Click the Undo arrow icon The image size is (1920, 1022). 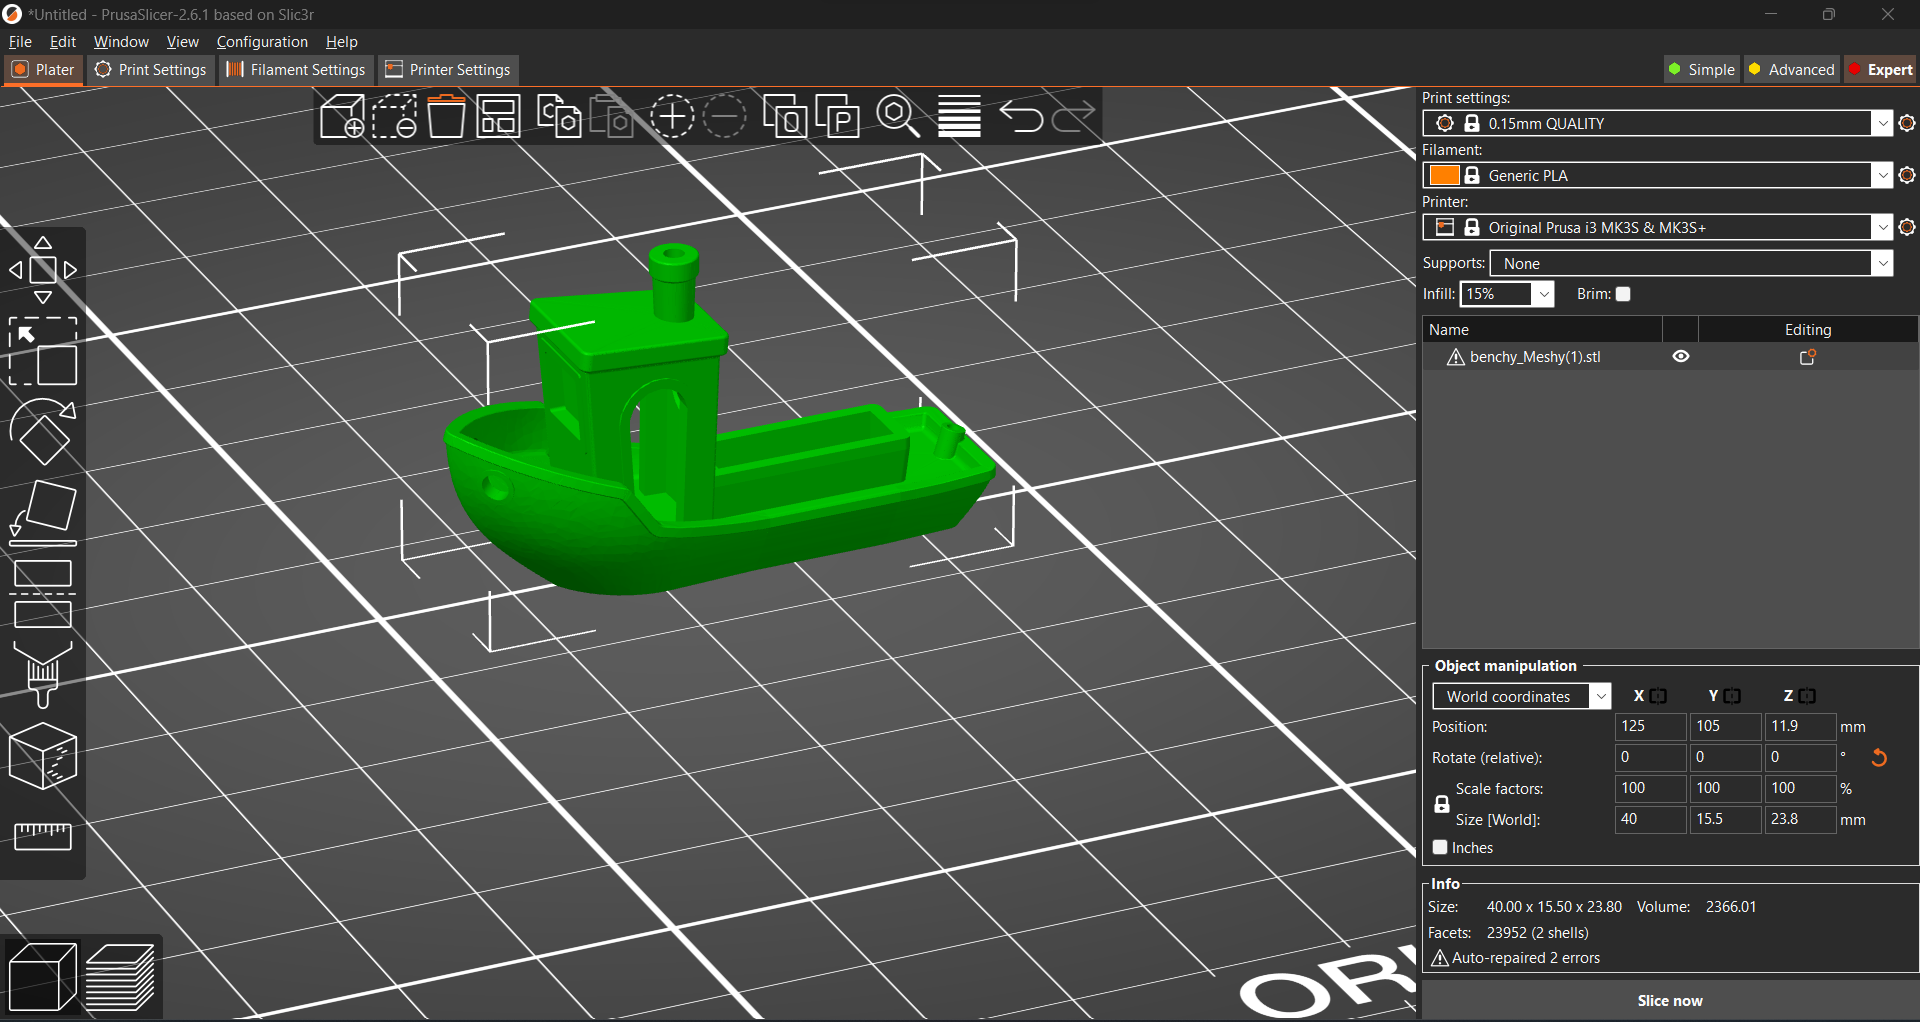(x=1021, y=117)
